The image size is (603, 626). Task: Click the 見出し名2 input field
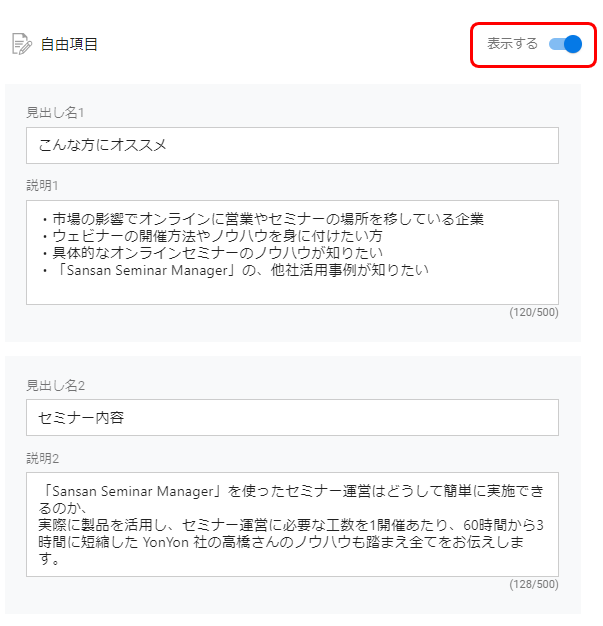[292, 417]
